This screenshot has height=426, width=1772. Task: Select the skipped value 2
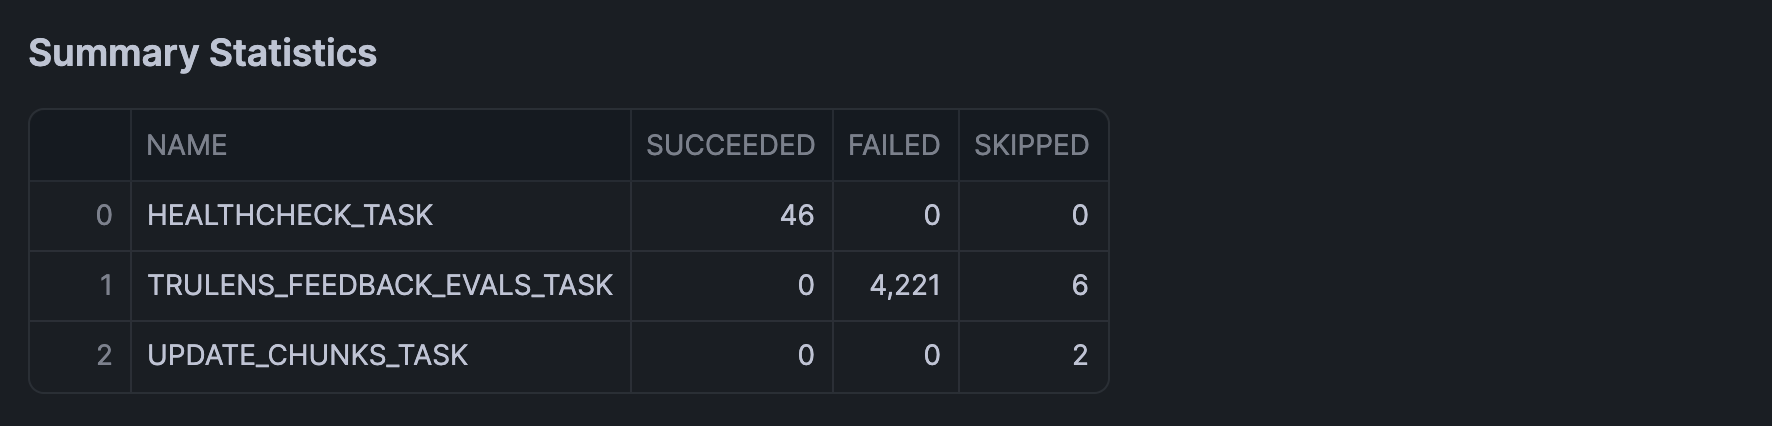click(1079, 356)
